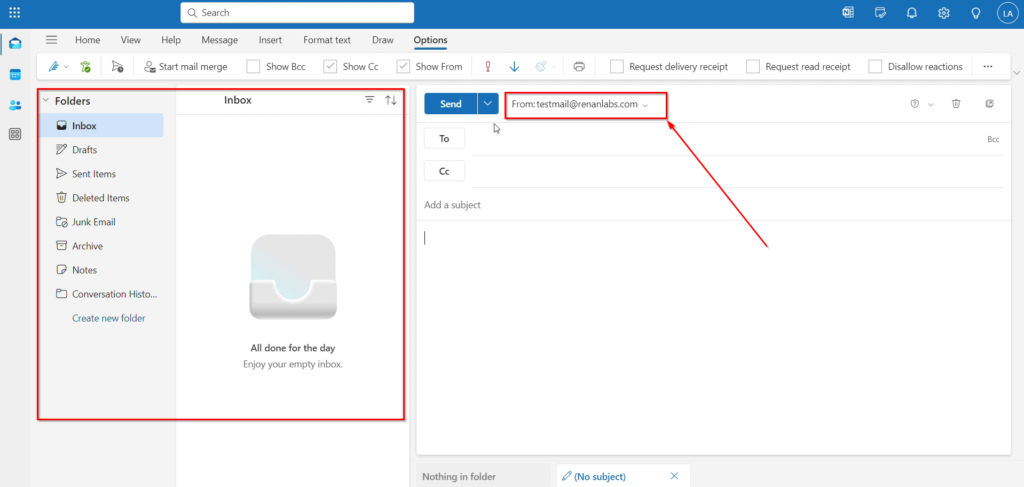Open the sensitivity dropdown chevron
This screenshot has height=487, width=1024.
pyautogui.click(x=931, y=104)
